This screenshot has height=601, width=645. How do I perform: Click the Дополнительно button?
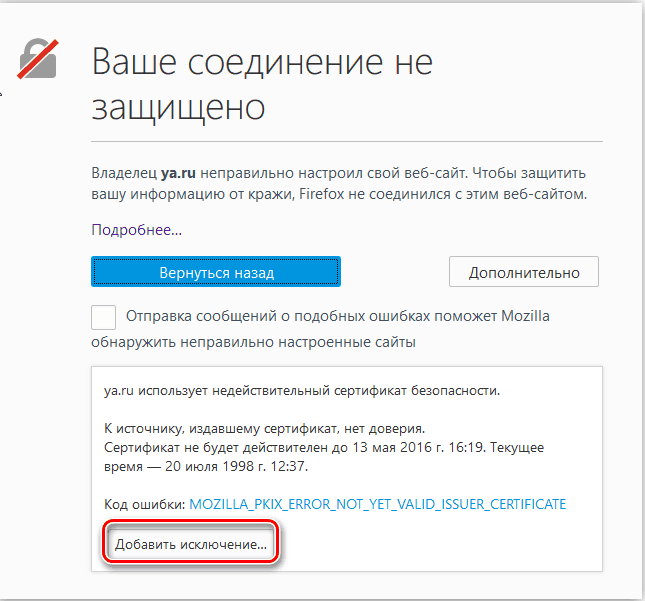(523, 271)
